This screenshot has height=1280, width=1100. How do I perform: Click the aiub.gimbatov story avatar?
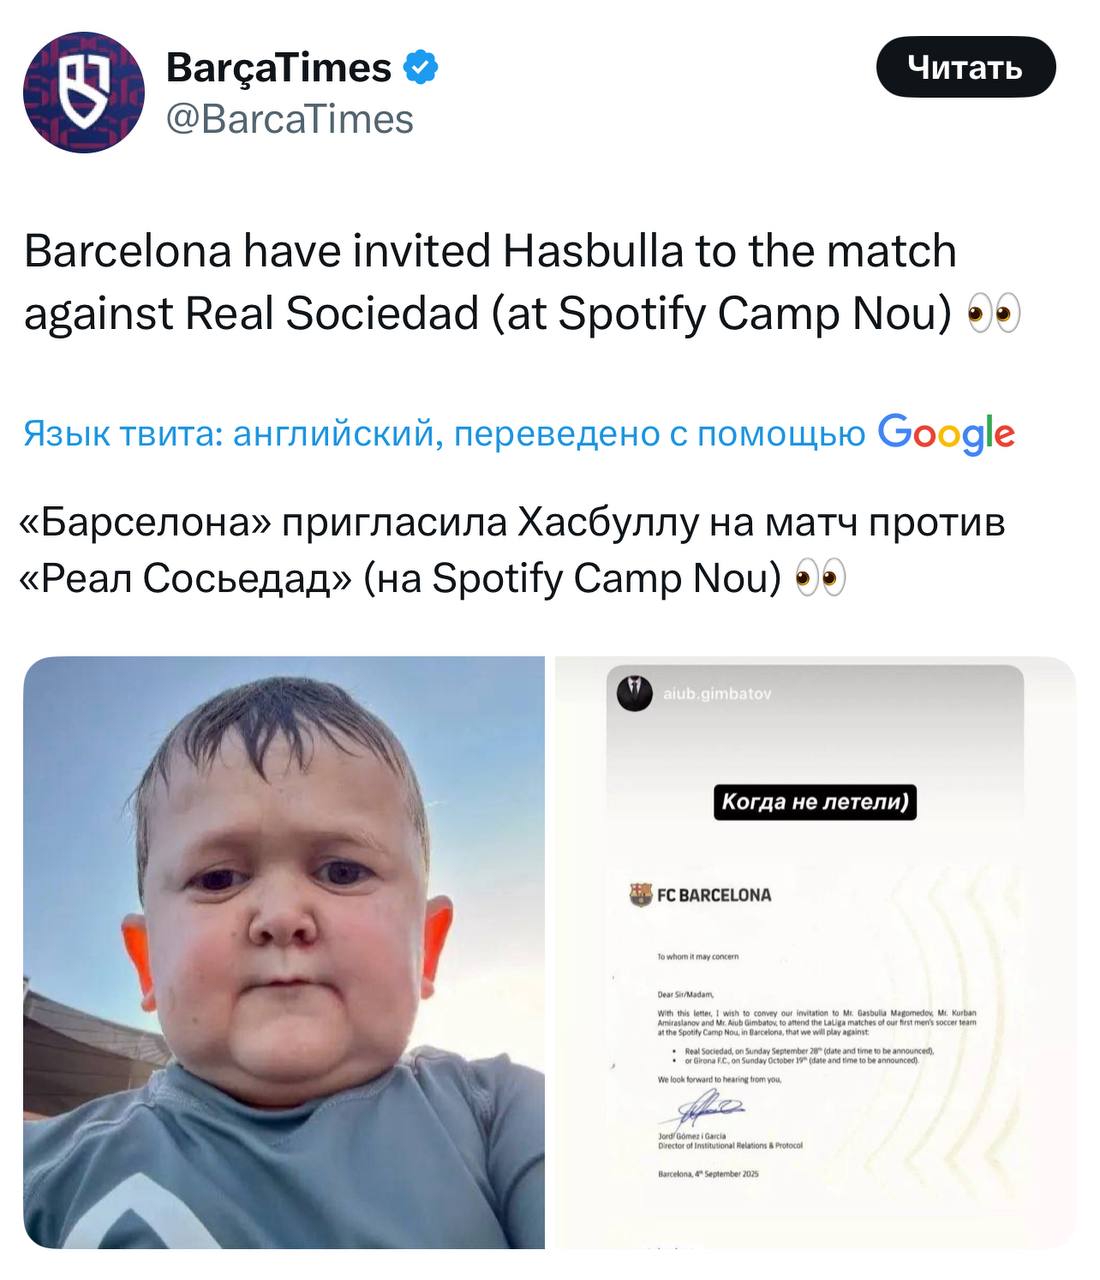636,693
